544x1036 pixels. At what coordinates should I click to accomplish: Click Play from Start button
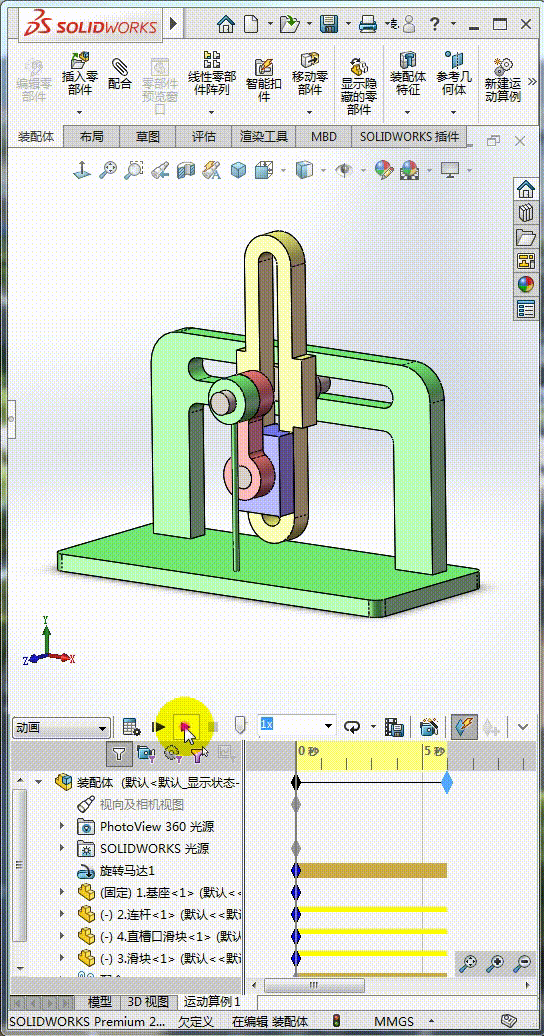tap(159, 727)
